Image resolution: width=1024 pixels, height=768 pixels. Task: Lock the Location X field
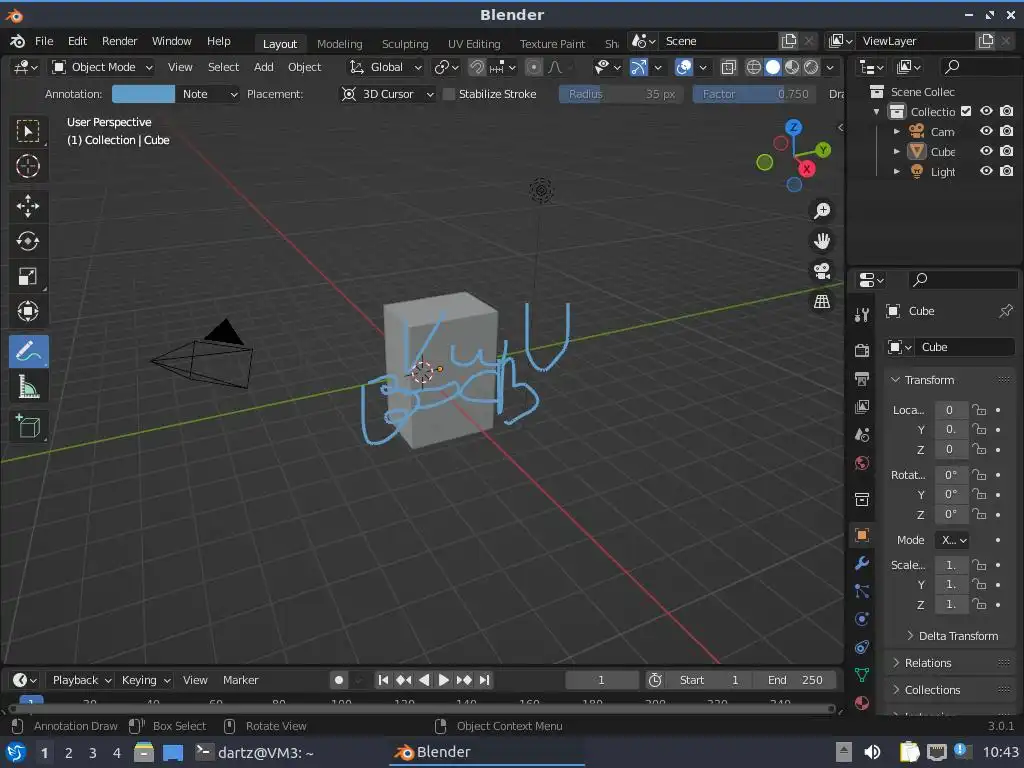[x=978, y=410]
